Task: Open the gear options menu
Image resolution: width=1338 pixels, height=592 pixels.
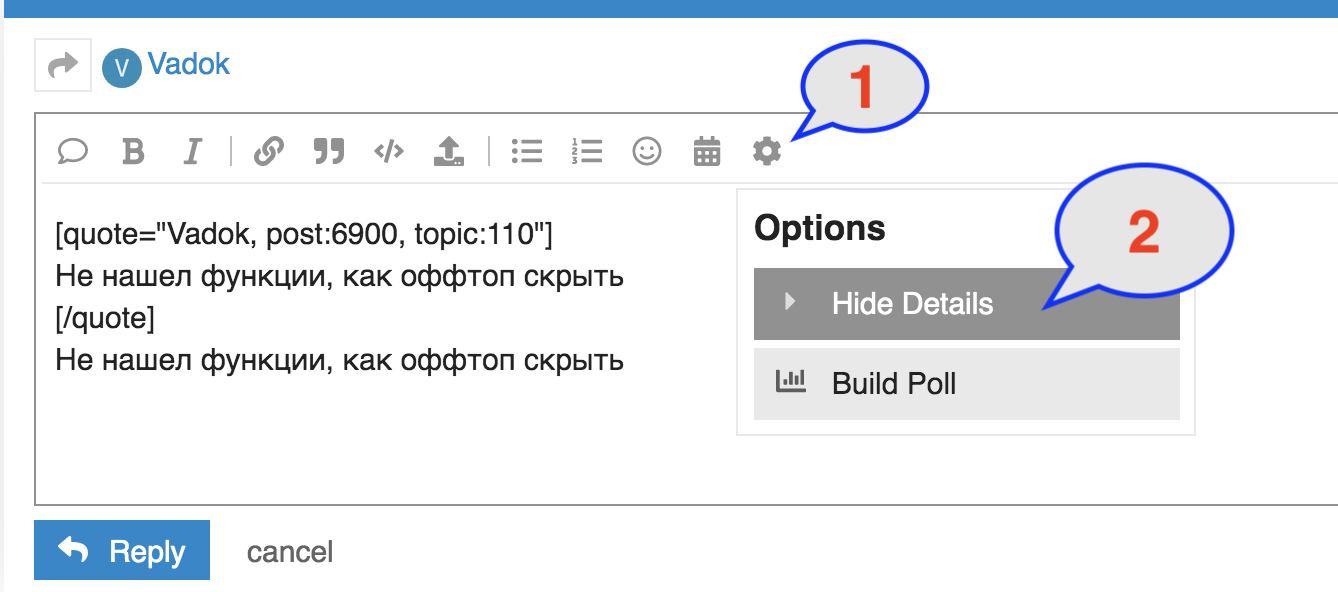Action: 767,151
